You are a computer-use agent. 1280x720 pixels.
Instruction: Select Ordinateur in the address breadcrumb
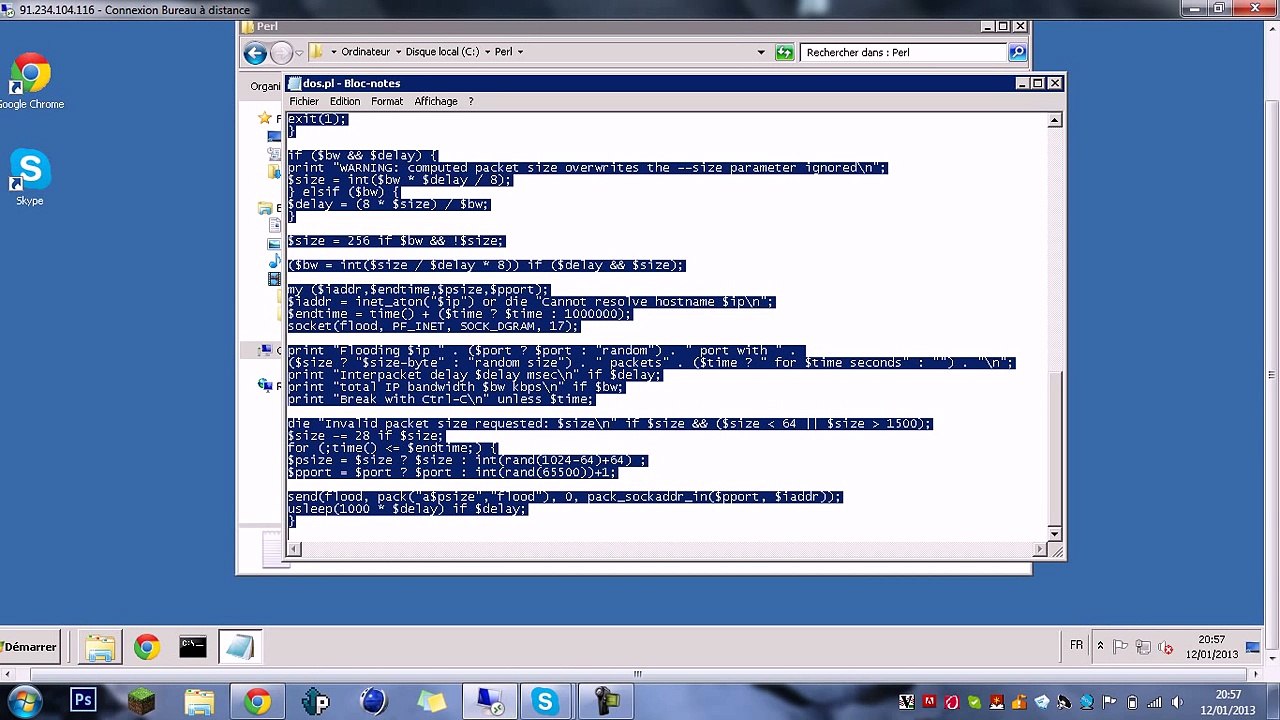coord(365,52)
